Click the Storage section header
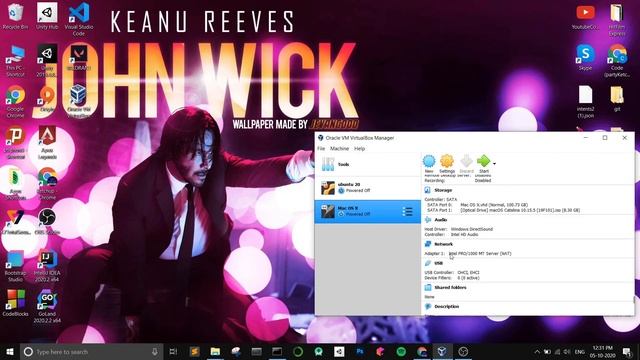Viewport: 640px width, 360px height. click(443, 190)
